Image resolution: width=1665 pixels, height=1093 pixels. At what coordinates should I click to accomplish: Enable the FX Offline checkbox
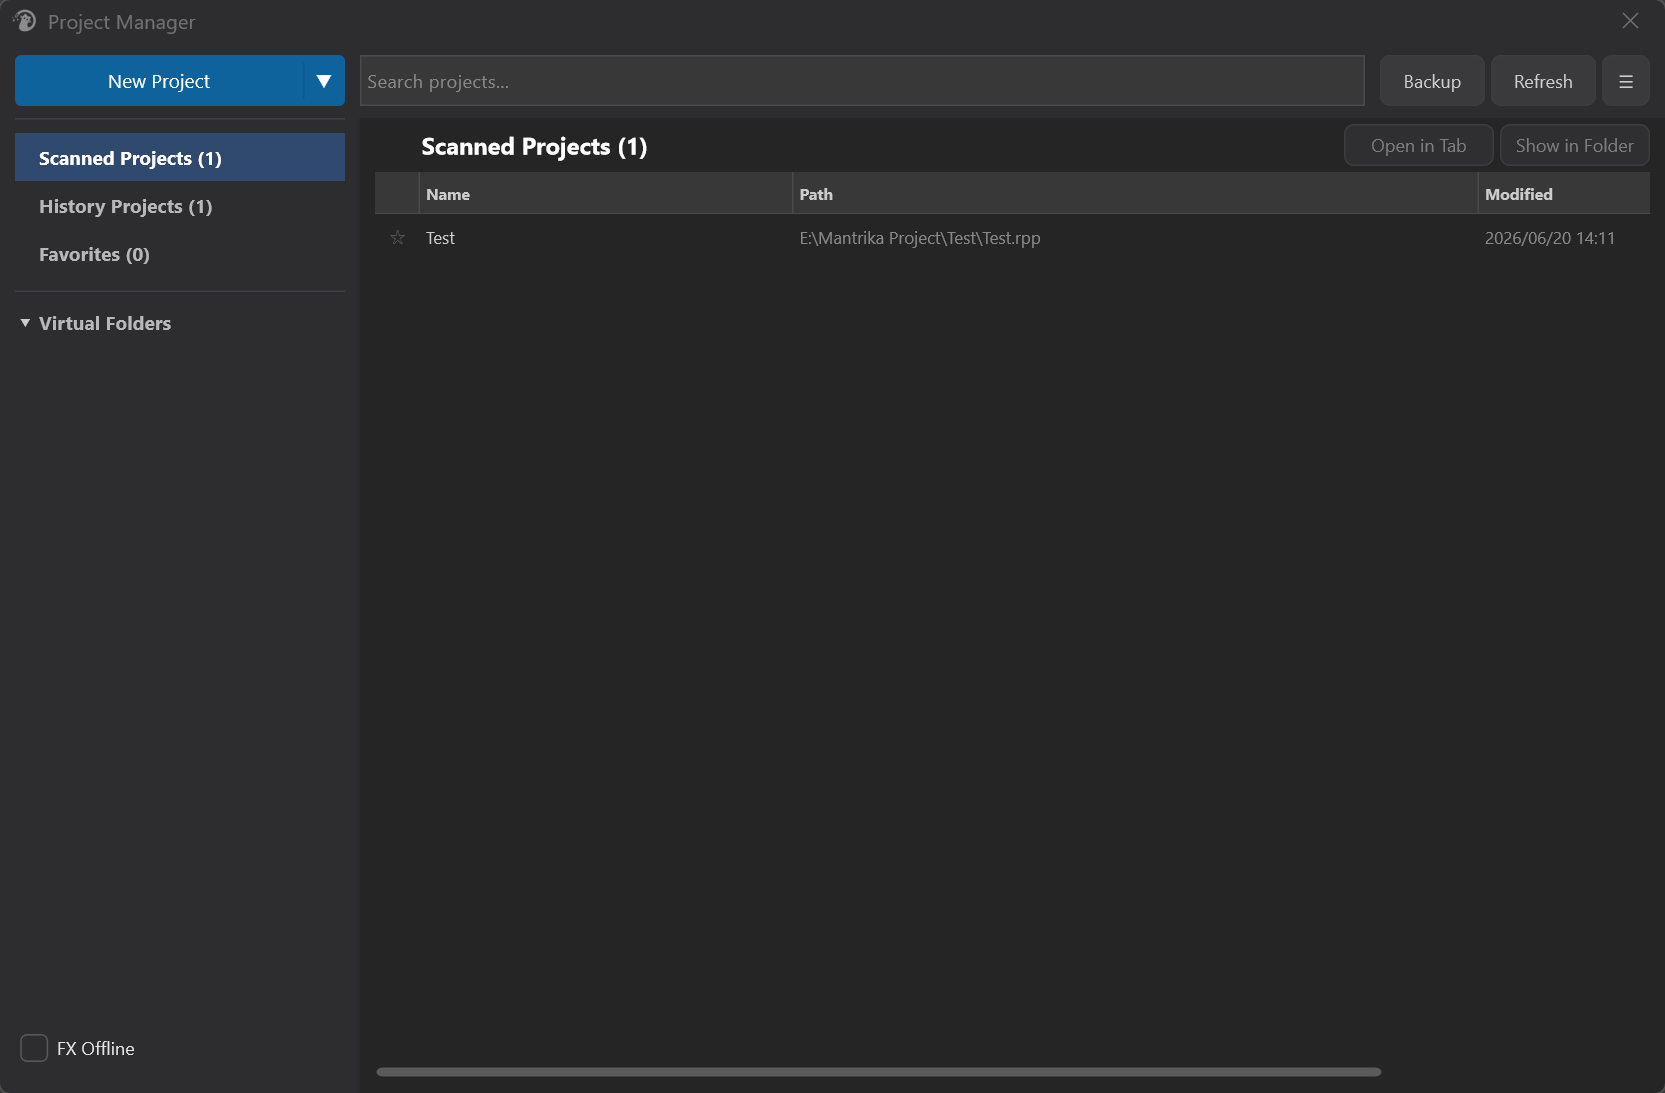click(x=34, y=1048)
